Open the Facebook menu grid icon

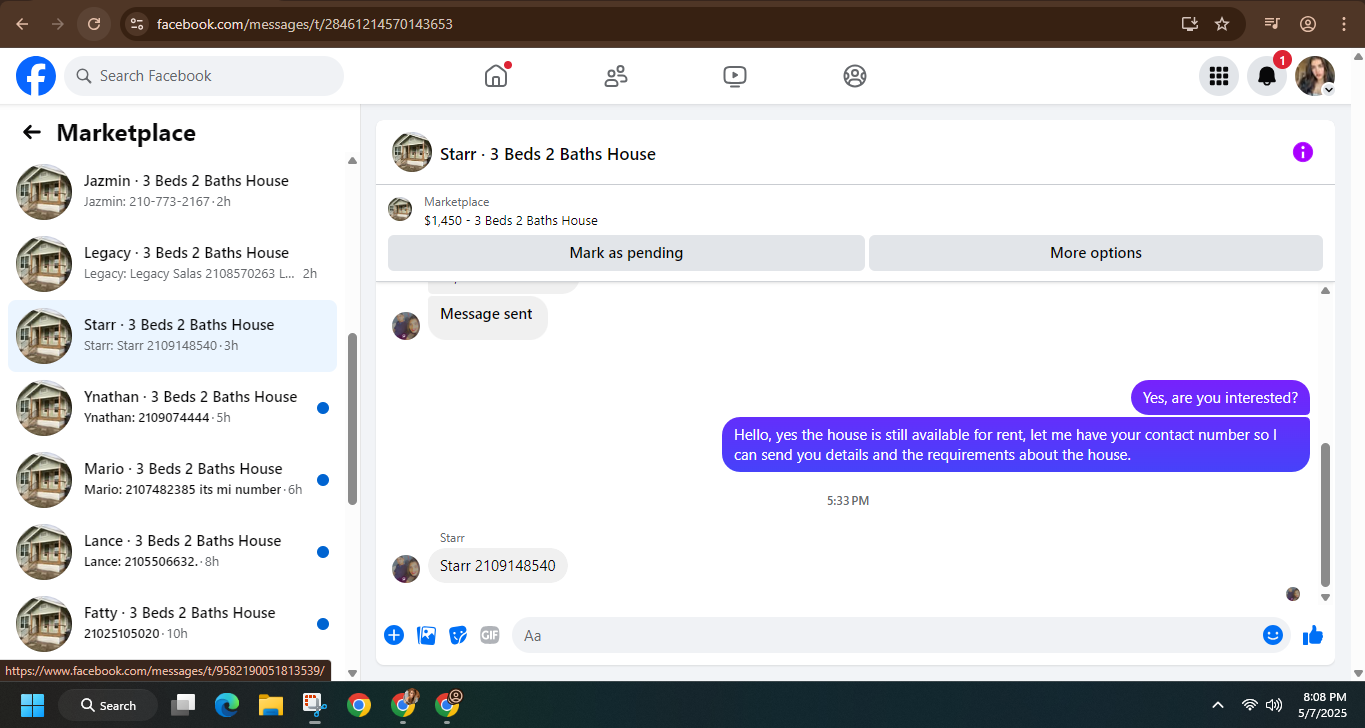(1219, 76)
